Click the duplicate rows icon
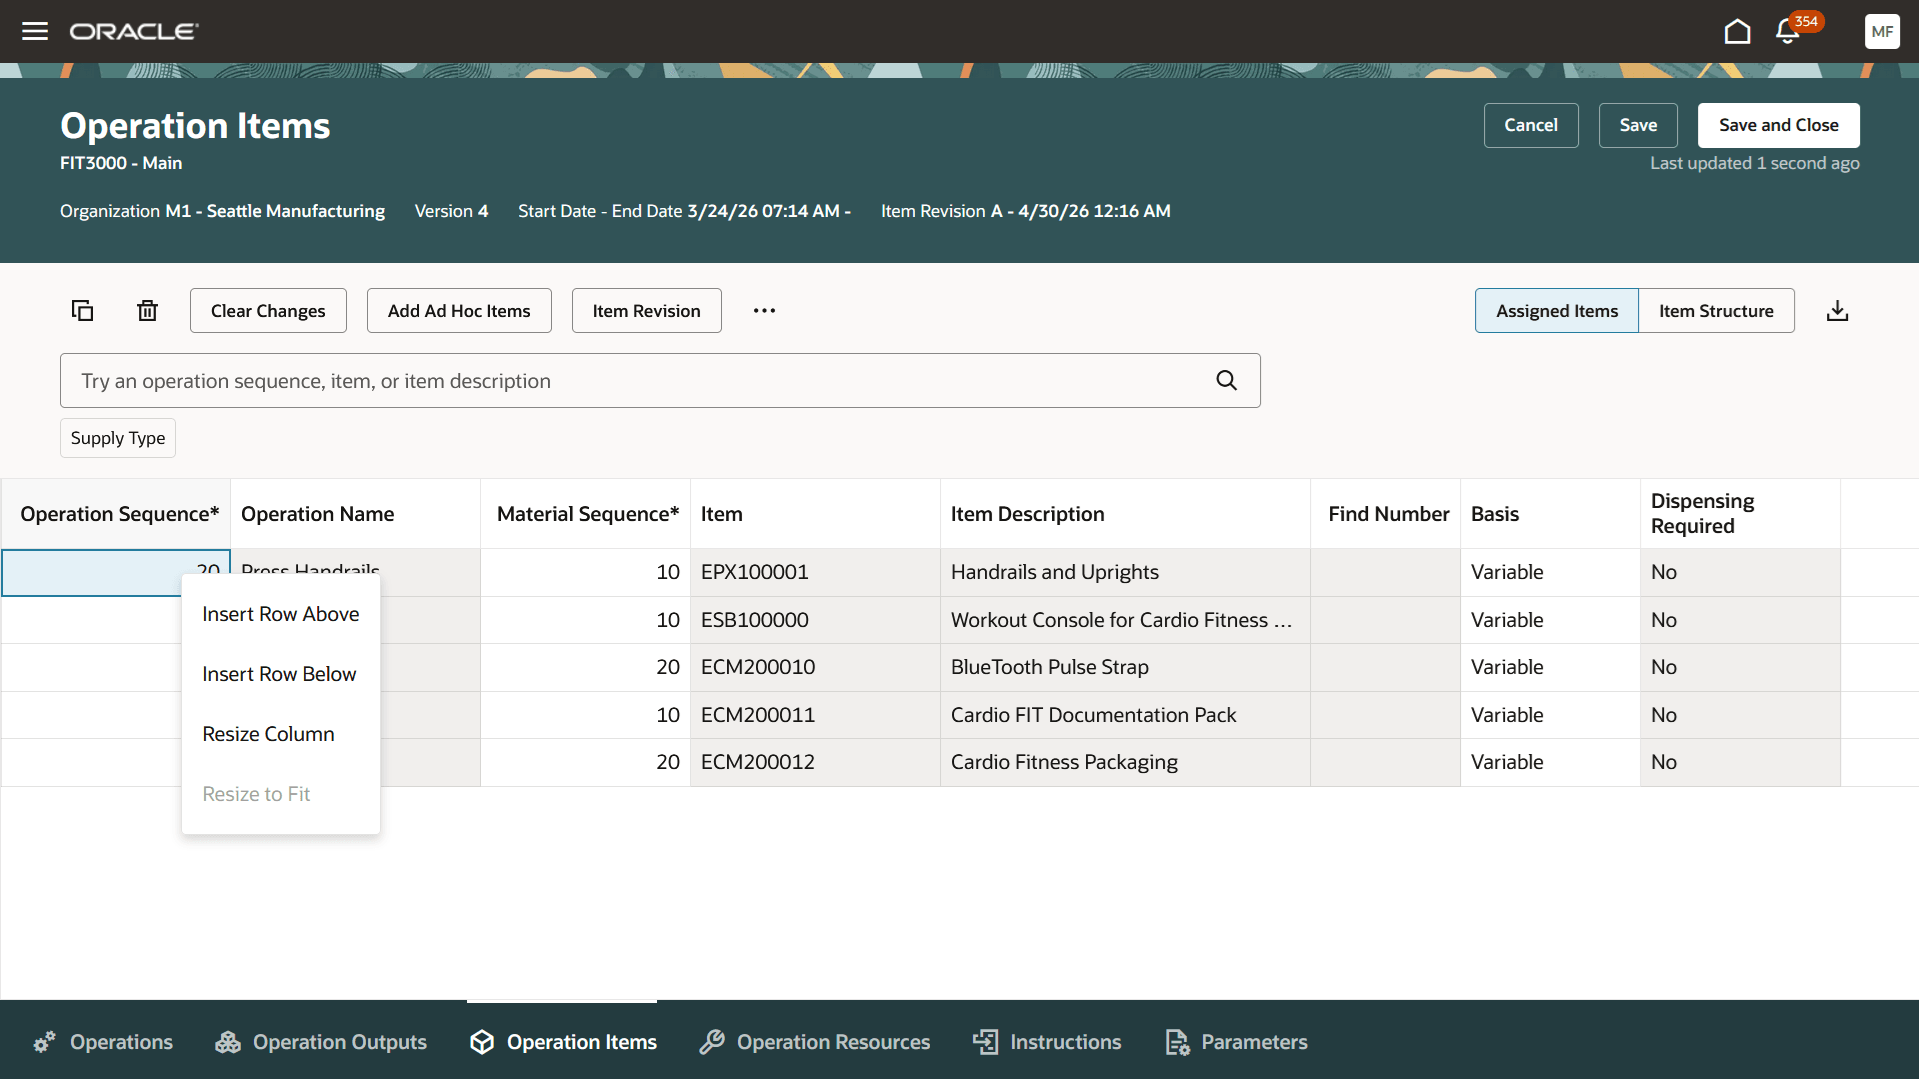Screen dimensions: 1919x1079 [82, 311]
